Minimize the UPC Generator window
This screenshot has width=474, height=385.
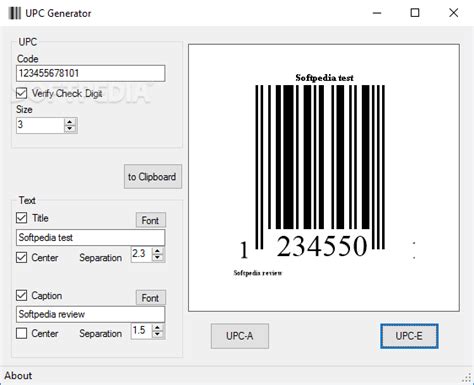point(377,13)
